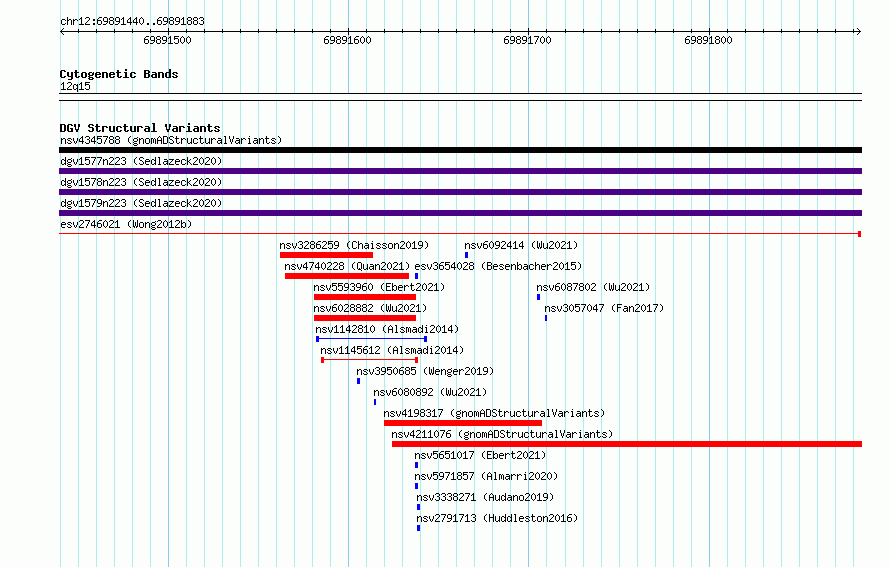Open nsv6028882 (Wu2021) label

370,308
